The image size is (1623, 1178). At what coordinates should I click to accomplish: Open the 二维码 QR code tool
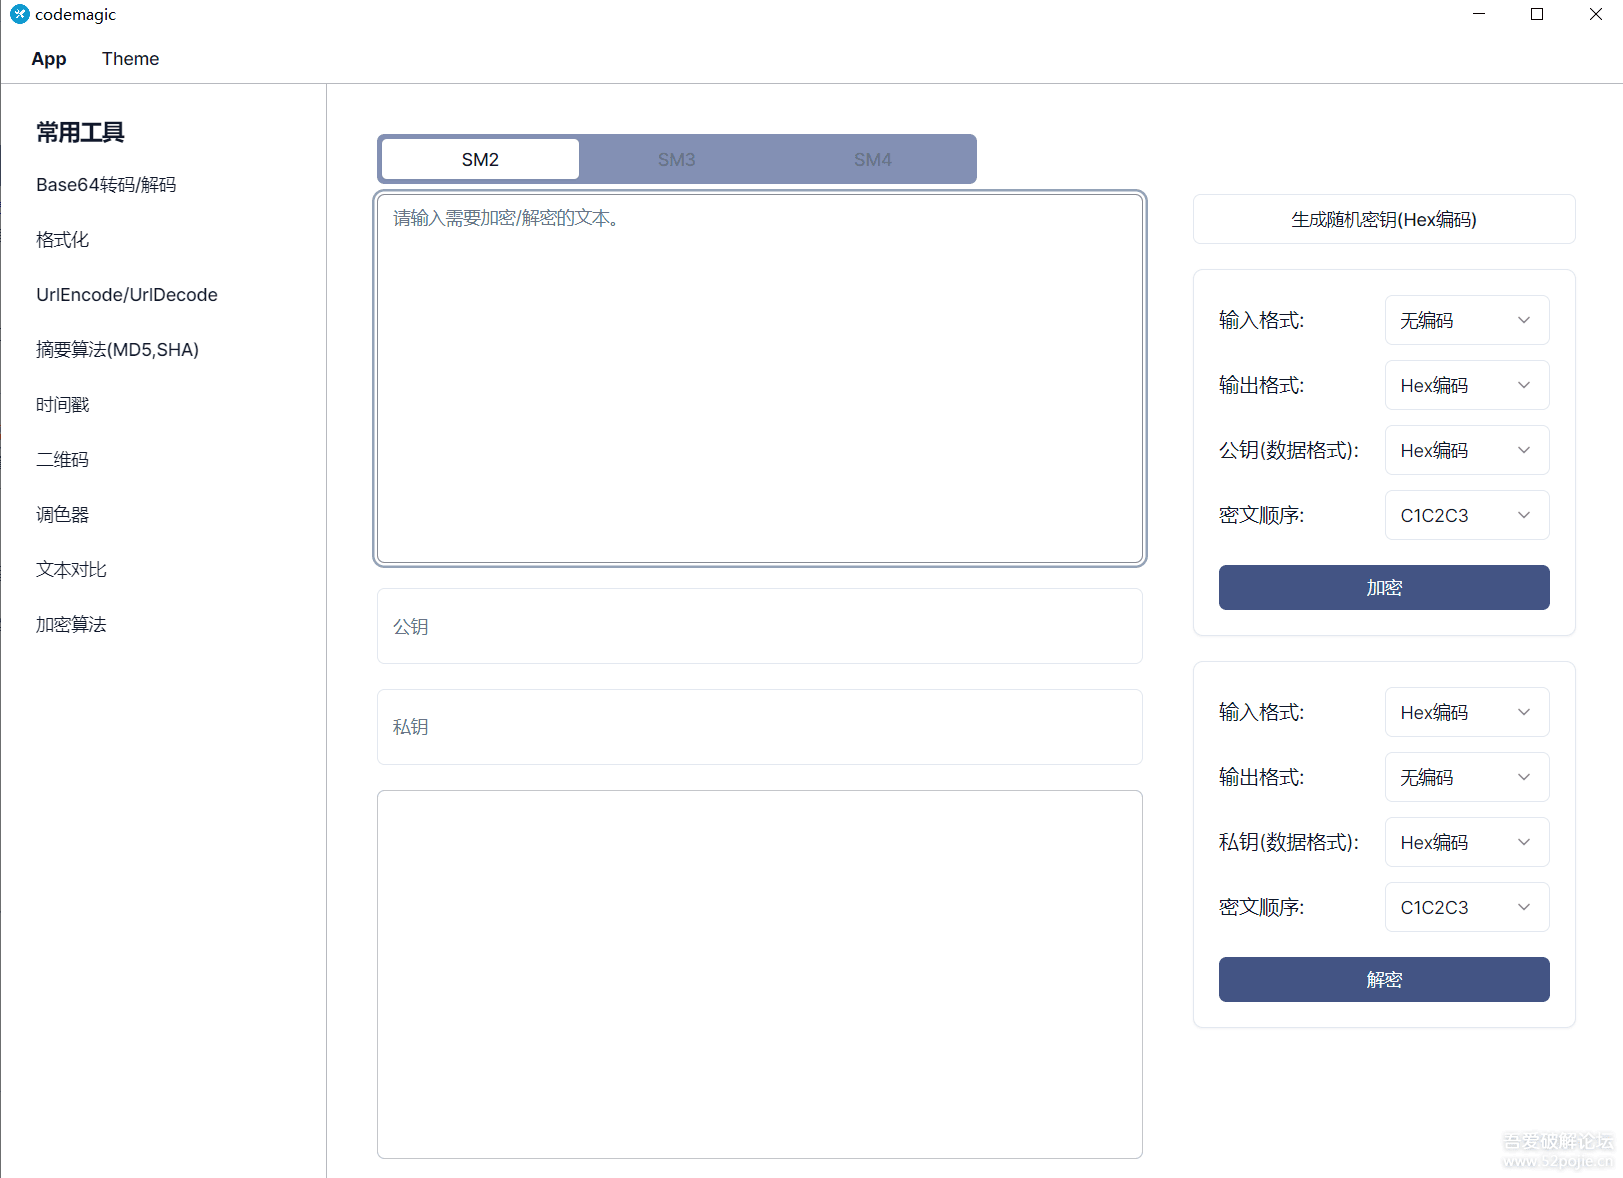61,459
